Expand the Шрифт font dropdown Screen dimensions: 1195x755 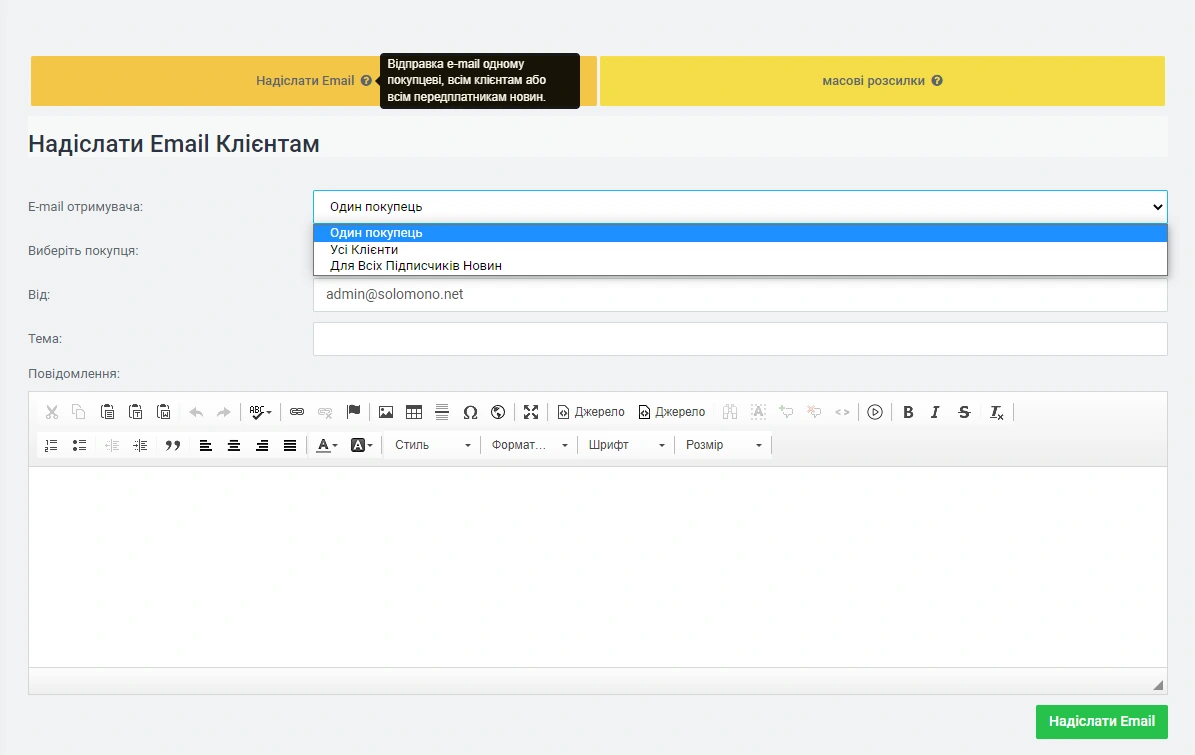click(626, 445)
